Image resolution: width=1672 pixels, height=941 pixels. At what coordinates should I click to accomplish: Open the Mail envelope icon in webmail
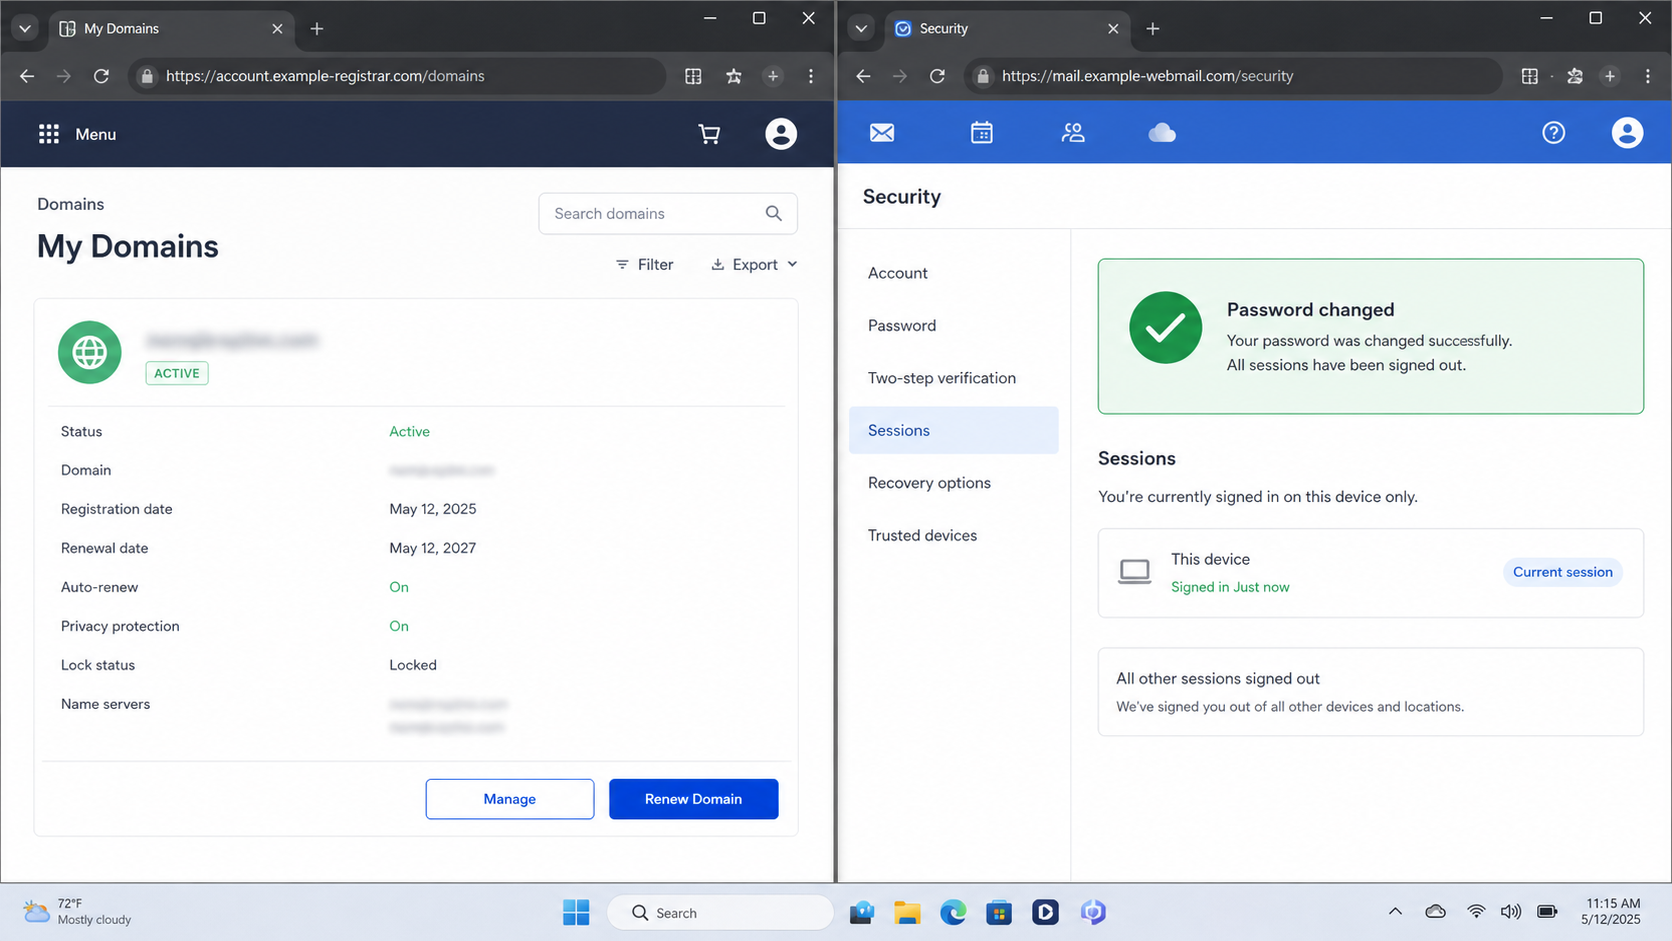[x=882, y=133]
